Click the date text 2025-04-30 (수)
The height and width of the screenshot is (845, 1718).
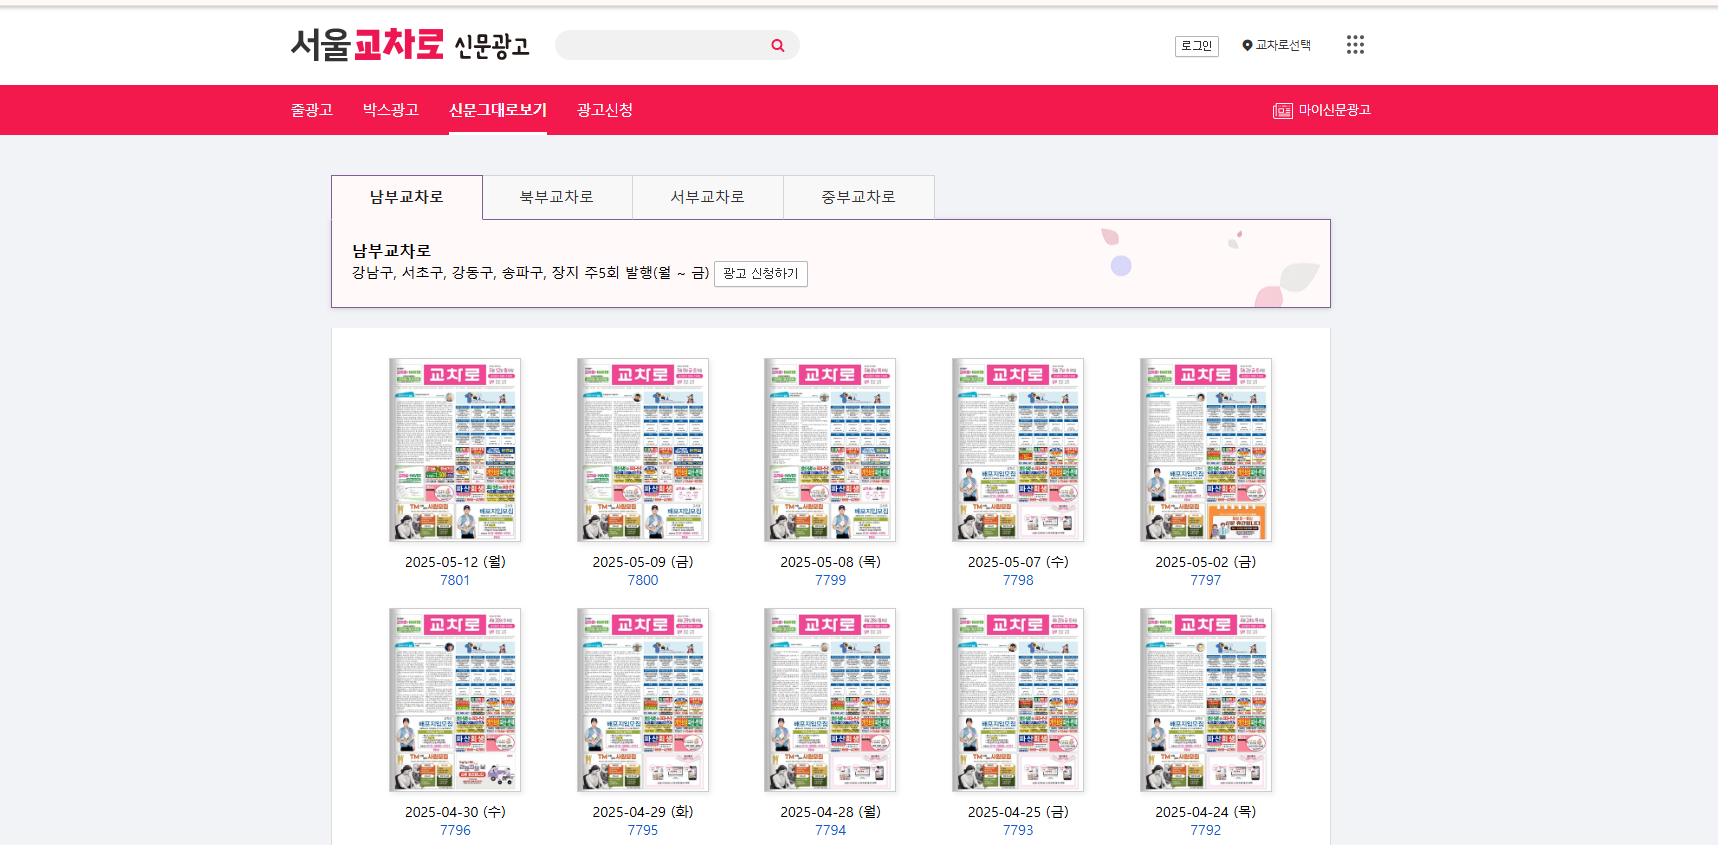455,812
